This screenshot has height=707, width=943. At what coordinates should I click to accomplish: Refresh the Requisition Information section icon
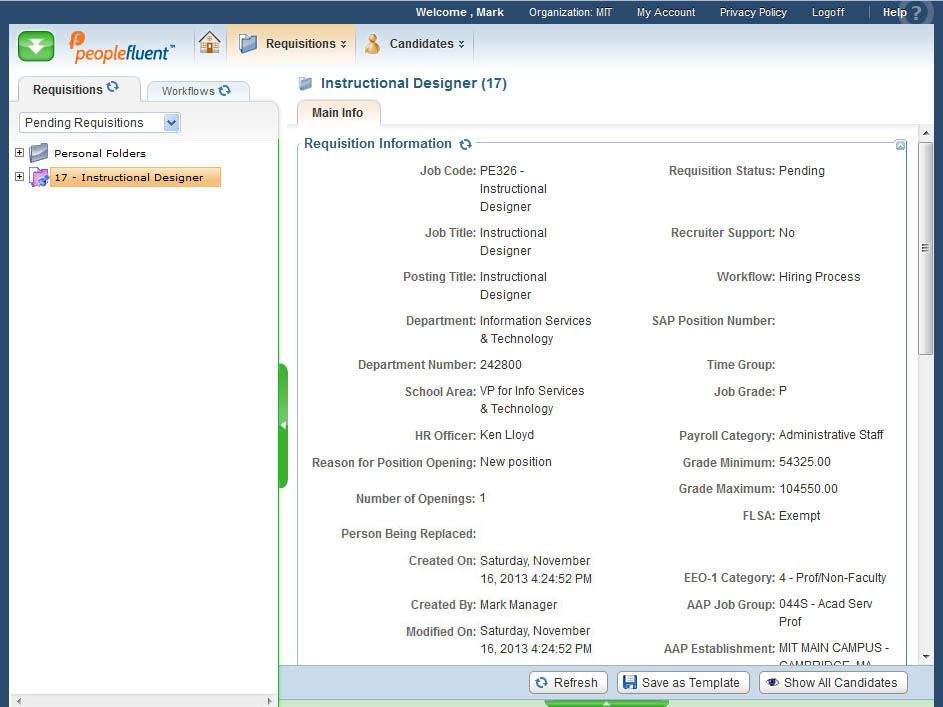pyautogui.click(x=465, y=144)
